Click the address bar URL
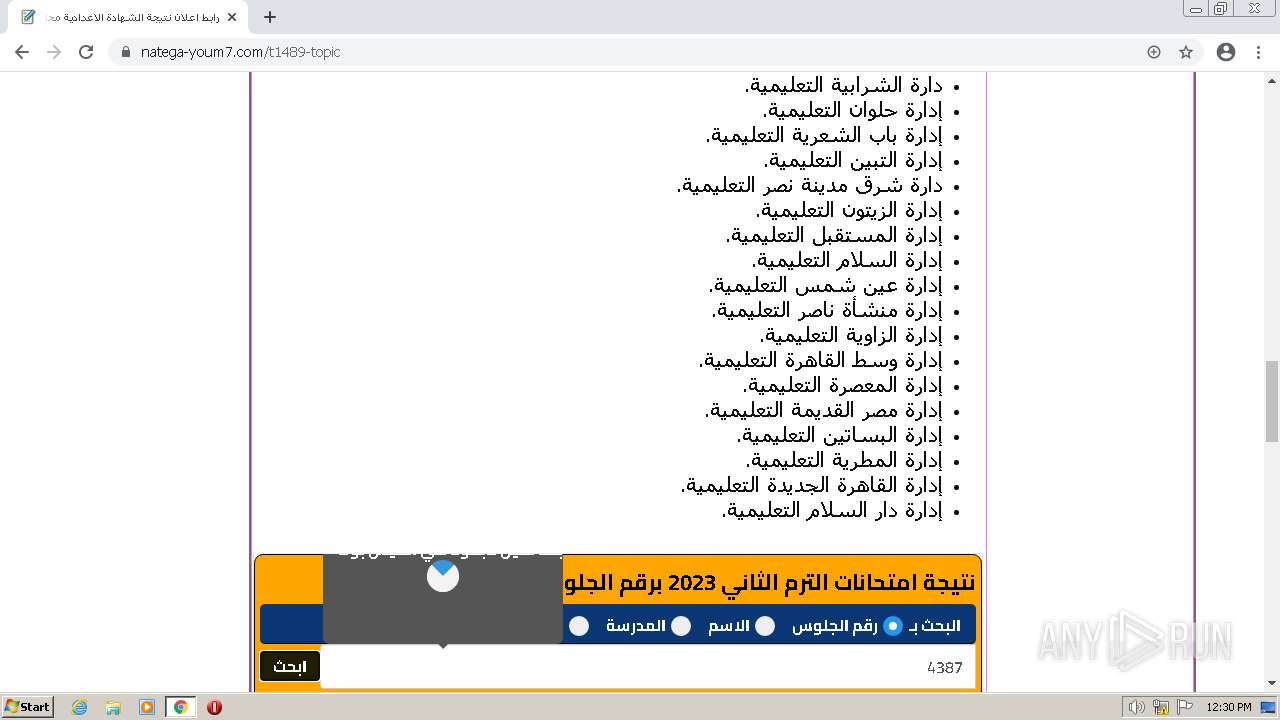 point(240,52)
